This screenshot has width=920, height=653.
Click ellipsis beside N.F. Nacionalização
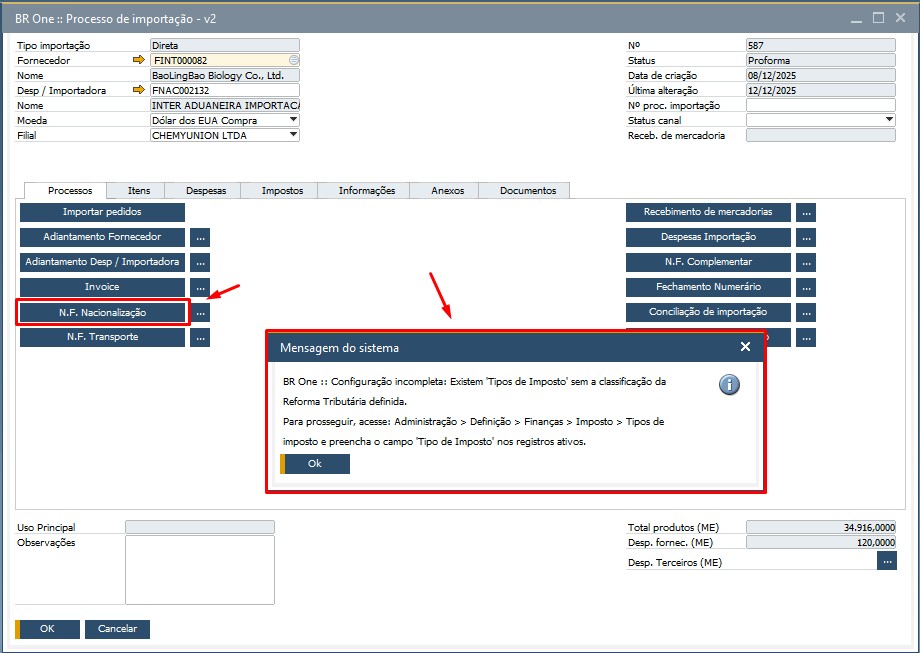pos(200,313)
